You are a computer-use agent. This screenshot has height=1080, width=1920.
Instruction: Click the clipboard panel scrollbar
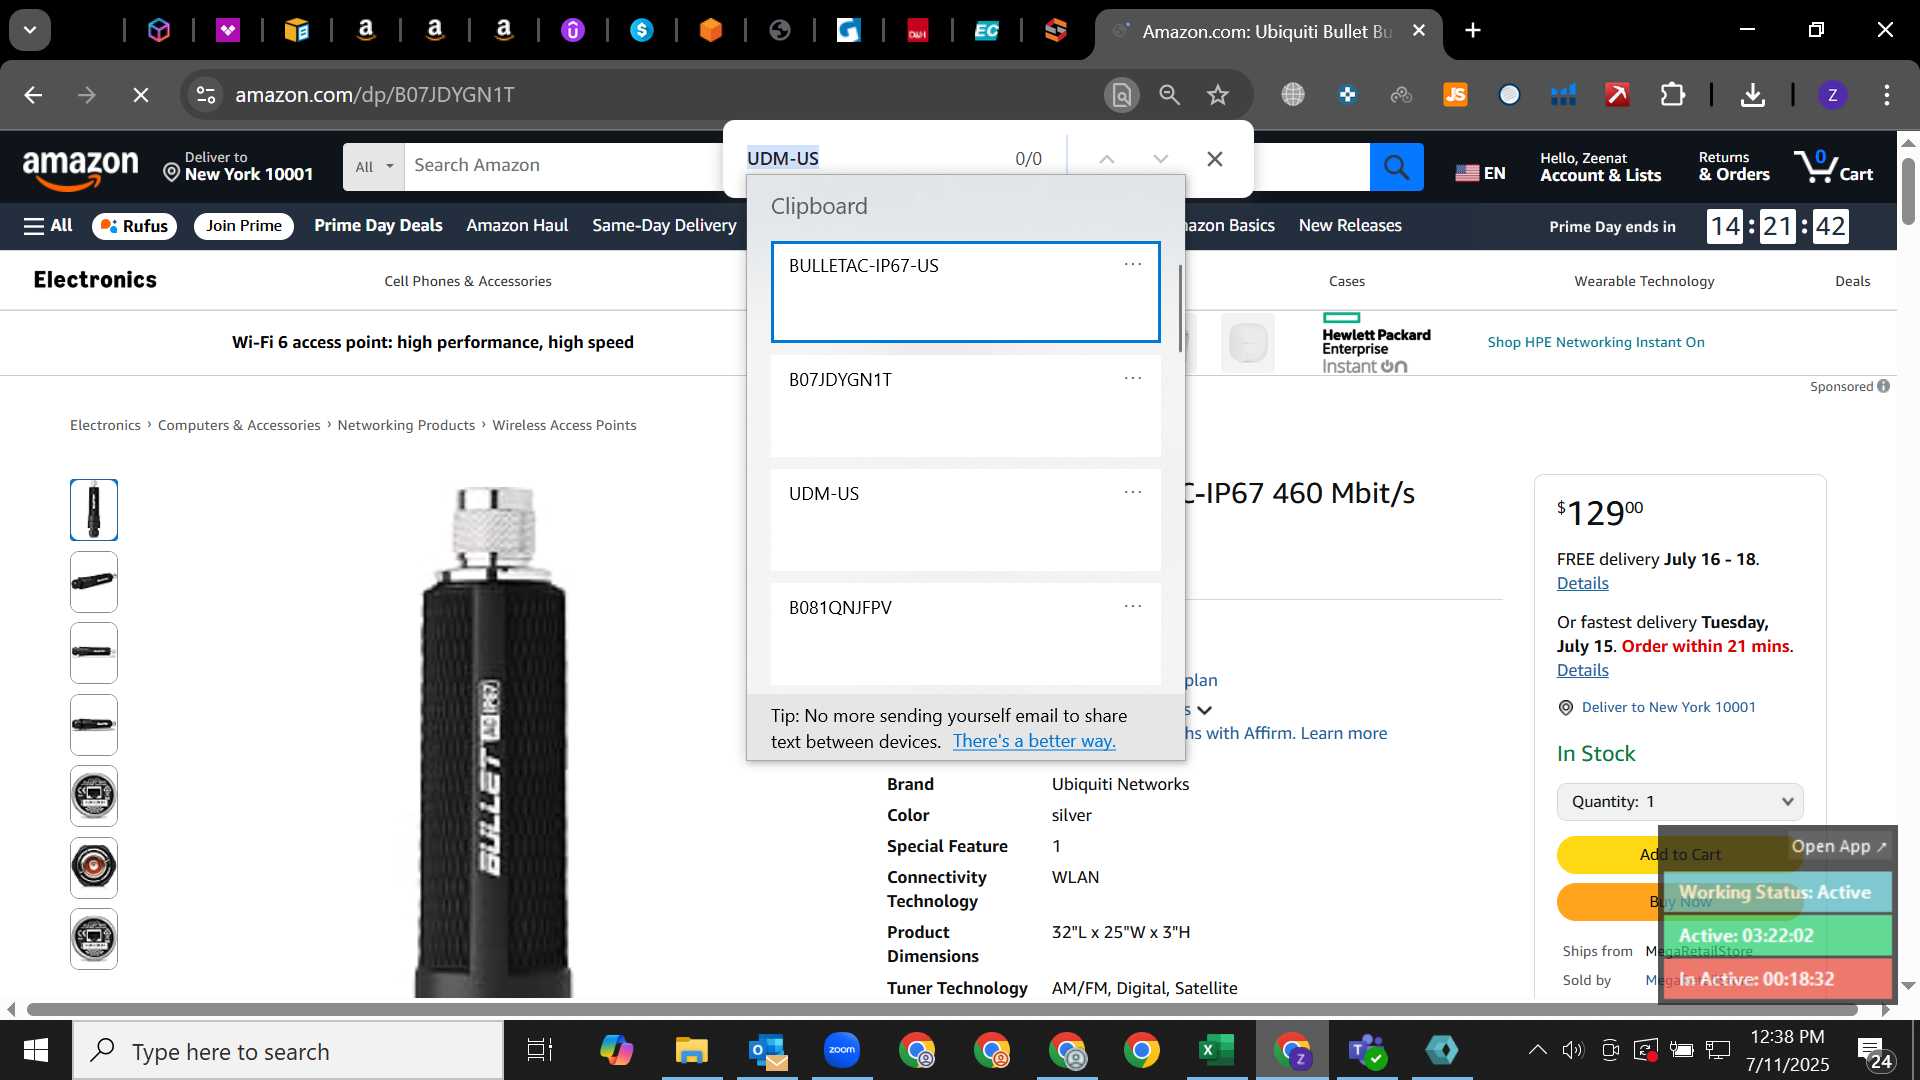tap(1180, 308)
